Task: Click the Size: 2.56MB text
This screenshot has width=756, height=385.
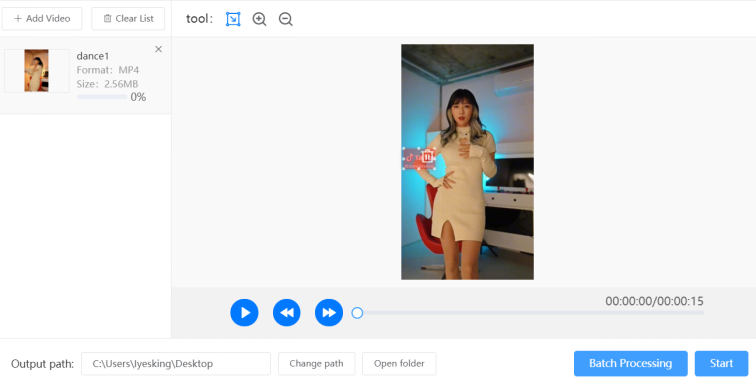Action: point(108,84)
